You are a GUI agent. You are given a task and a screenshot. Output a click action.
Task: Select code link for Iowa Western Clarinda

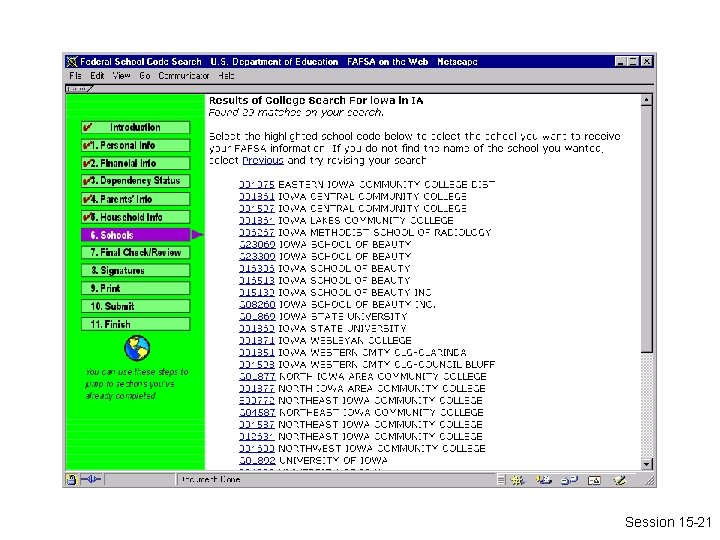[x=257, y=353]
